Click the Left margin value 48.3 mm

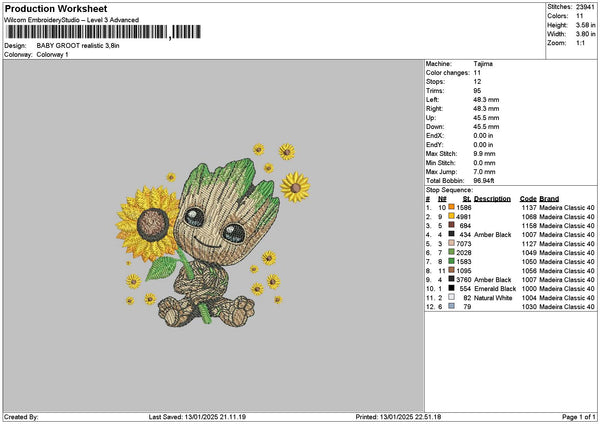coord(486,100)
